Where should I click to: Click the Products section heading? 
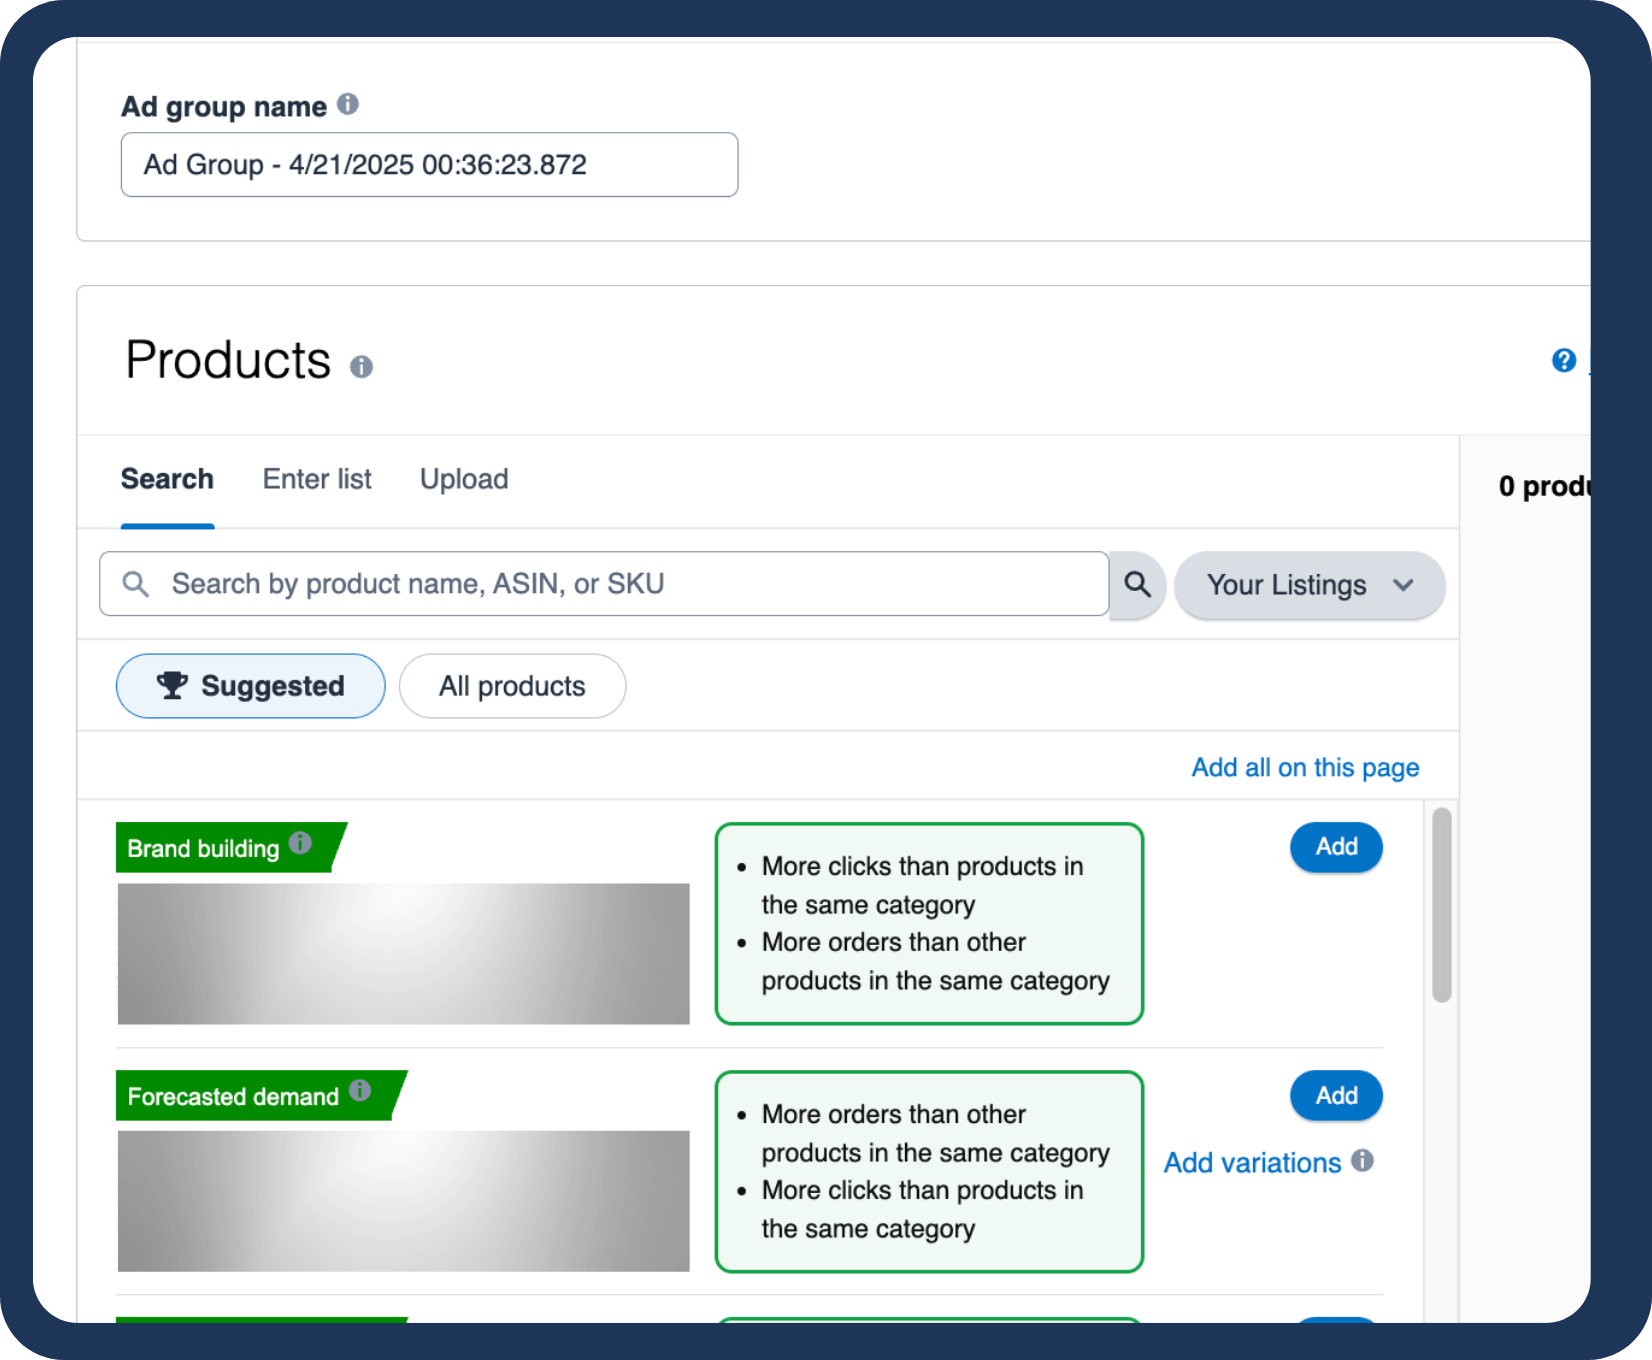click(228, 360)
